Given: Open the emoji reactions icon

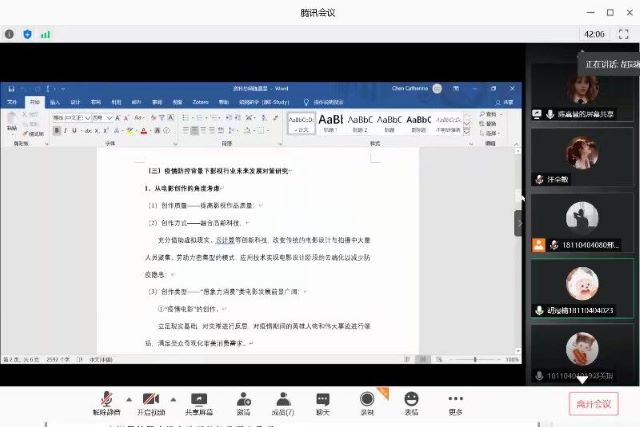Looking at the screenshot, I should click(x=411, y=400).
